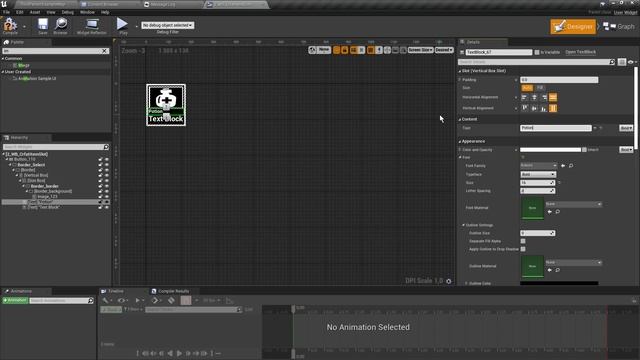Open the View menu

pyautogui.click(x=51, y=12)
